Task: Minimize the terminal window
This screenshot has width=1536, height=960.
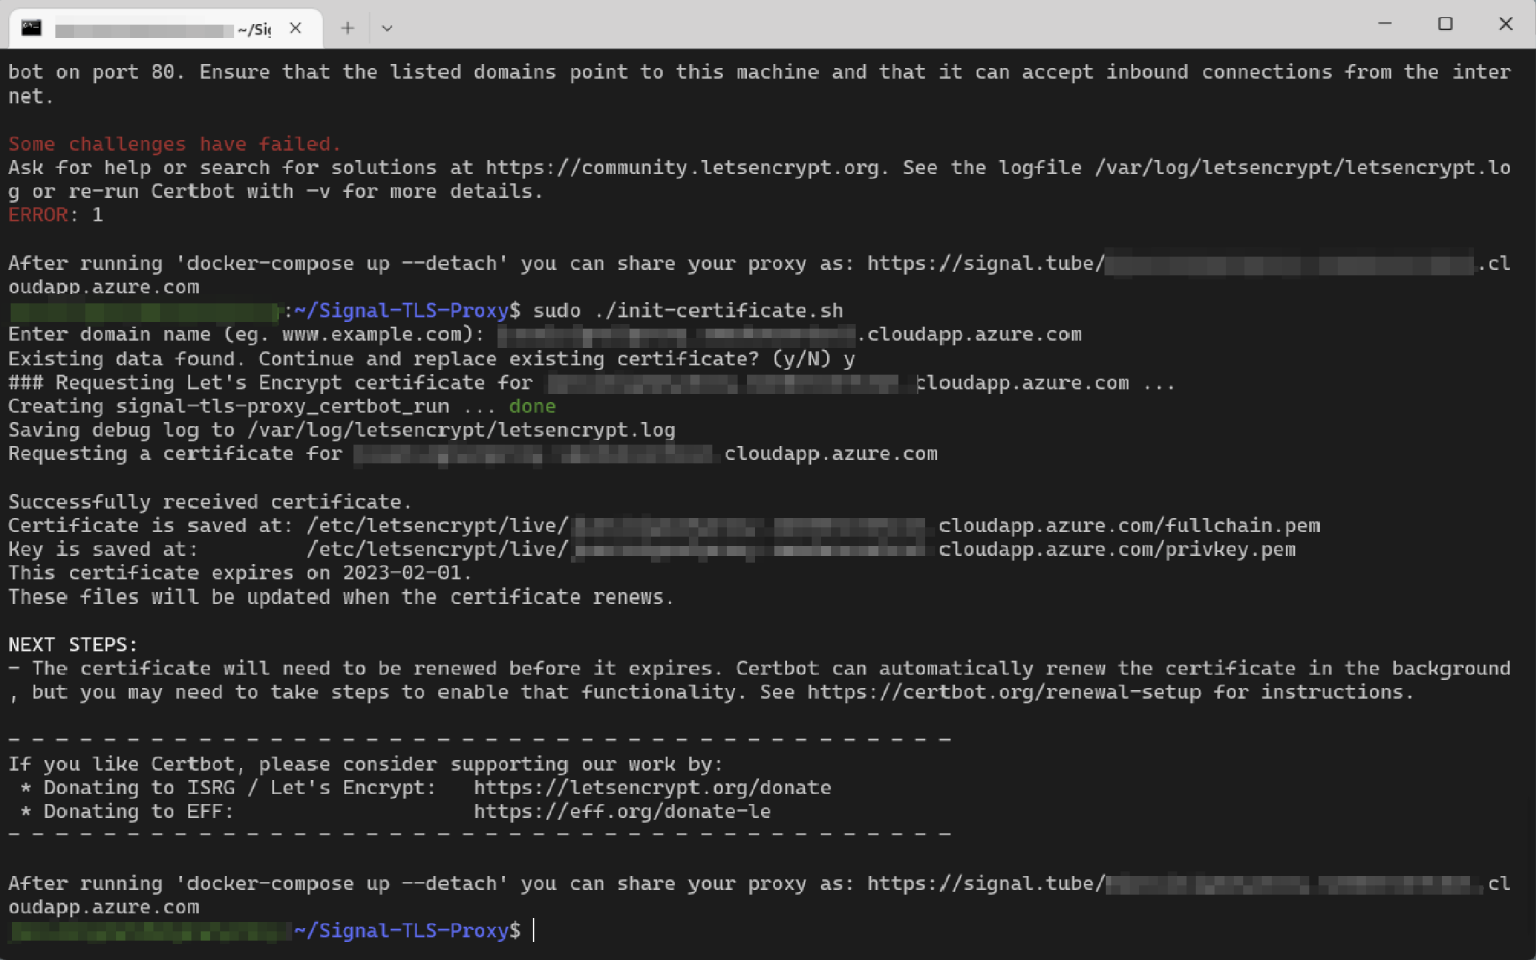Action: (1385, 24)
